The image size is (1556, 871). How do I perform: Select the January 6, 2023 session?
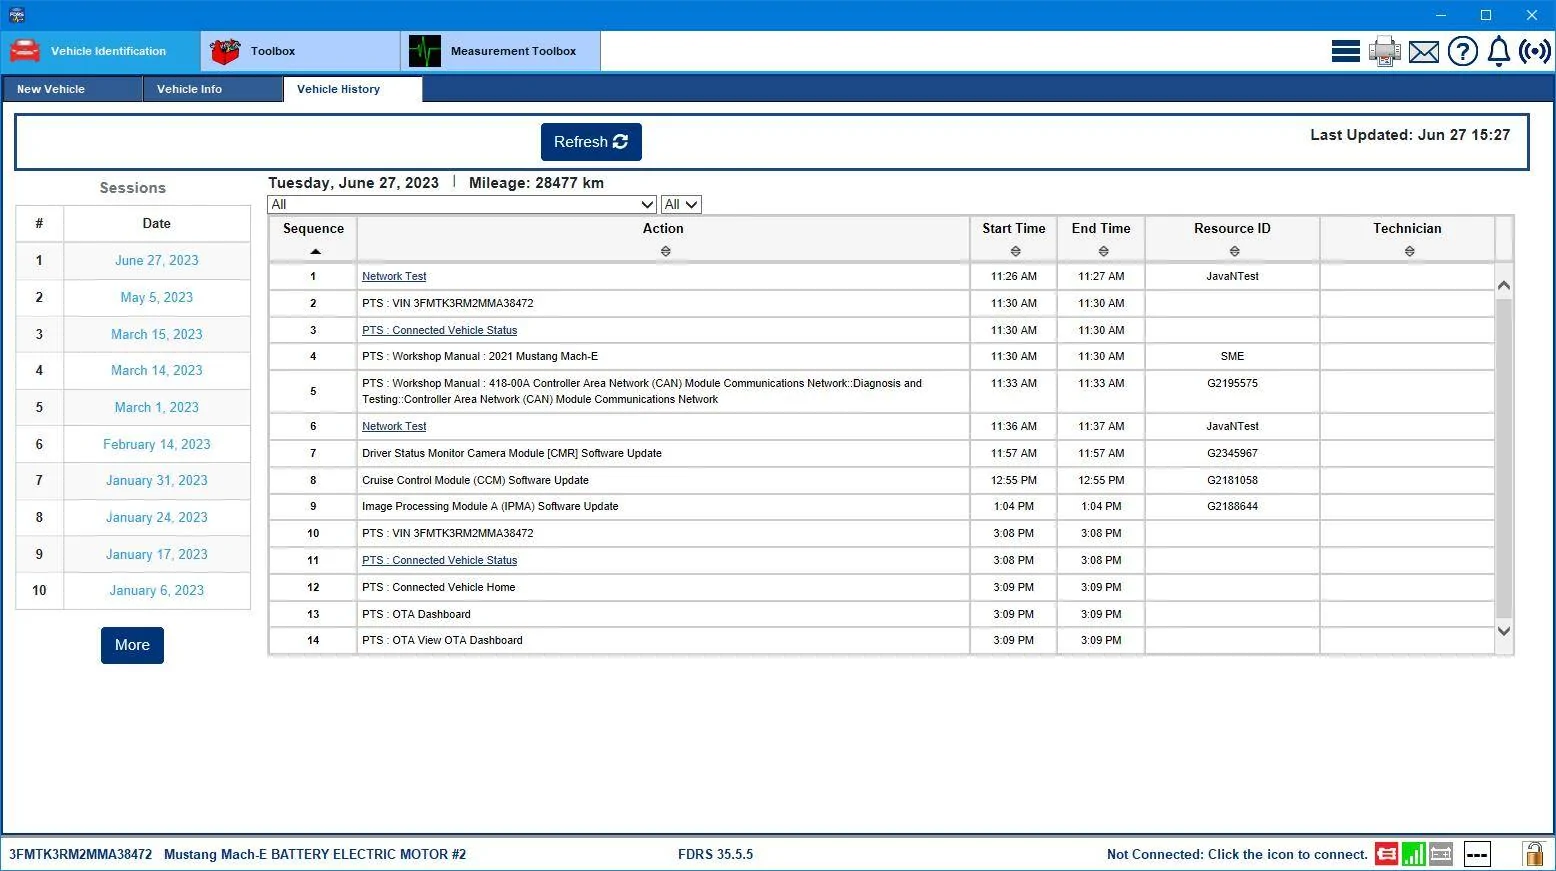pyautogui.click(x=157, y=590)
